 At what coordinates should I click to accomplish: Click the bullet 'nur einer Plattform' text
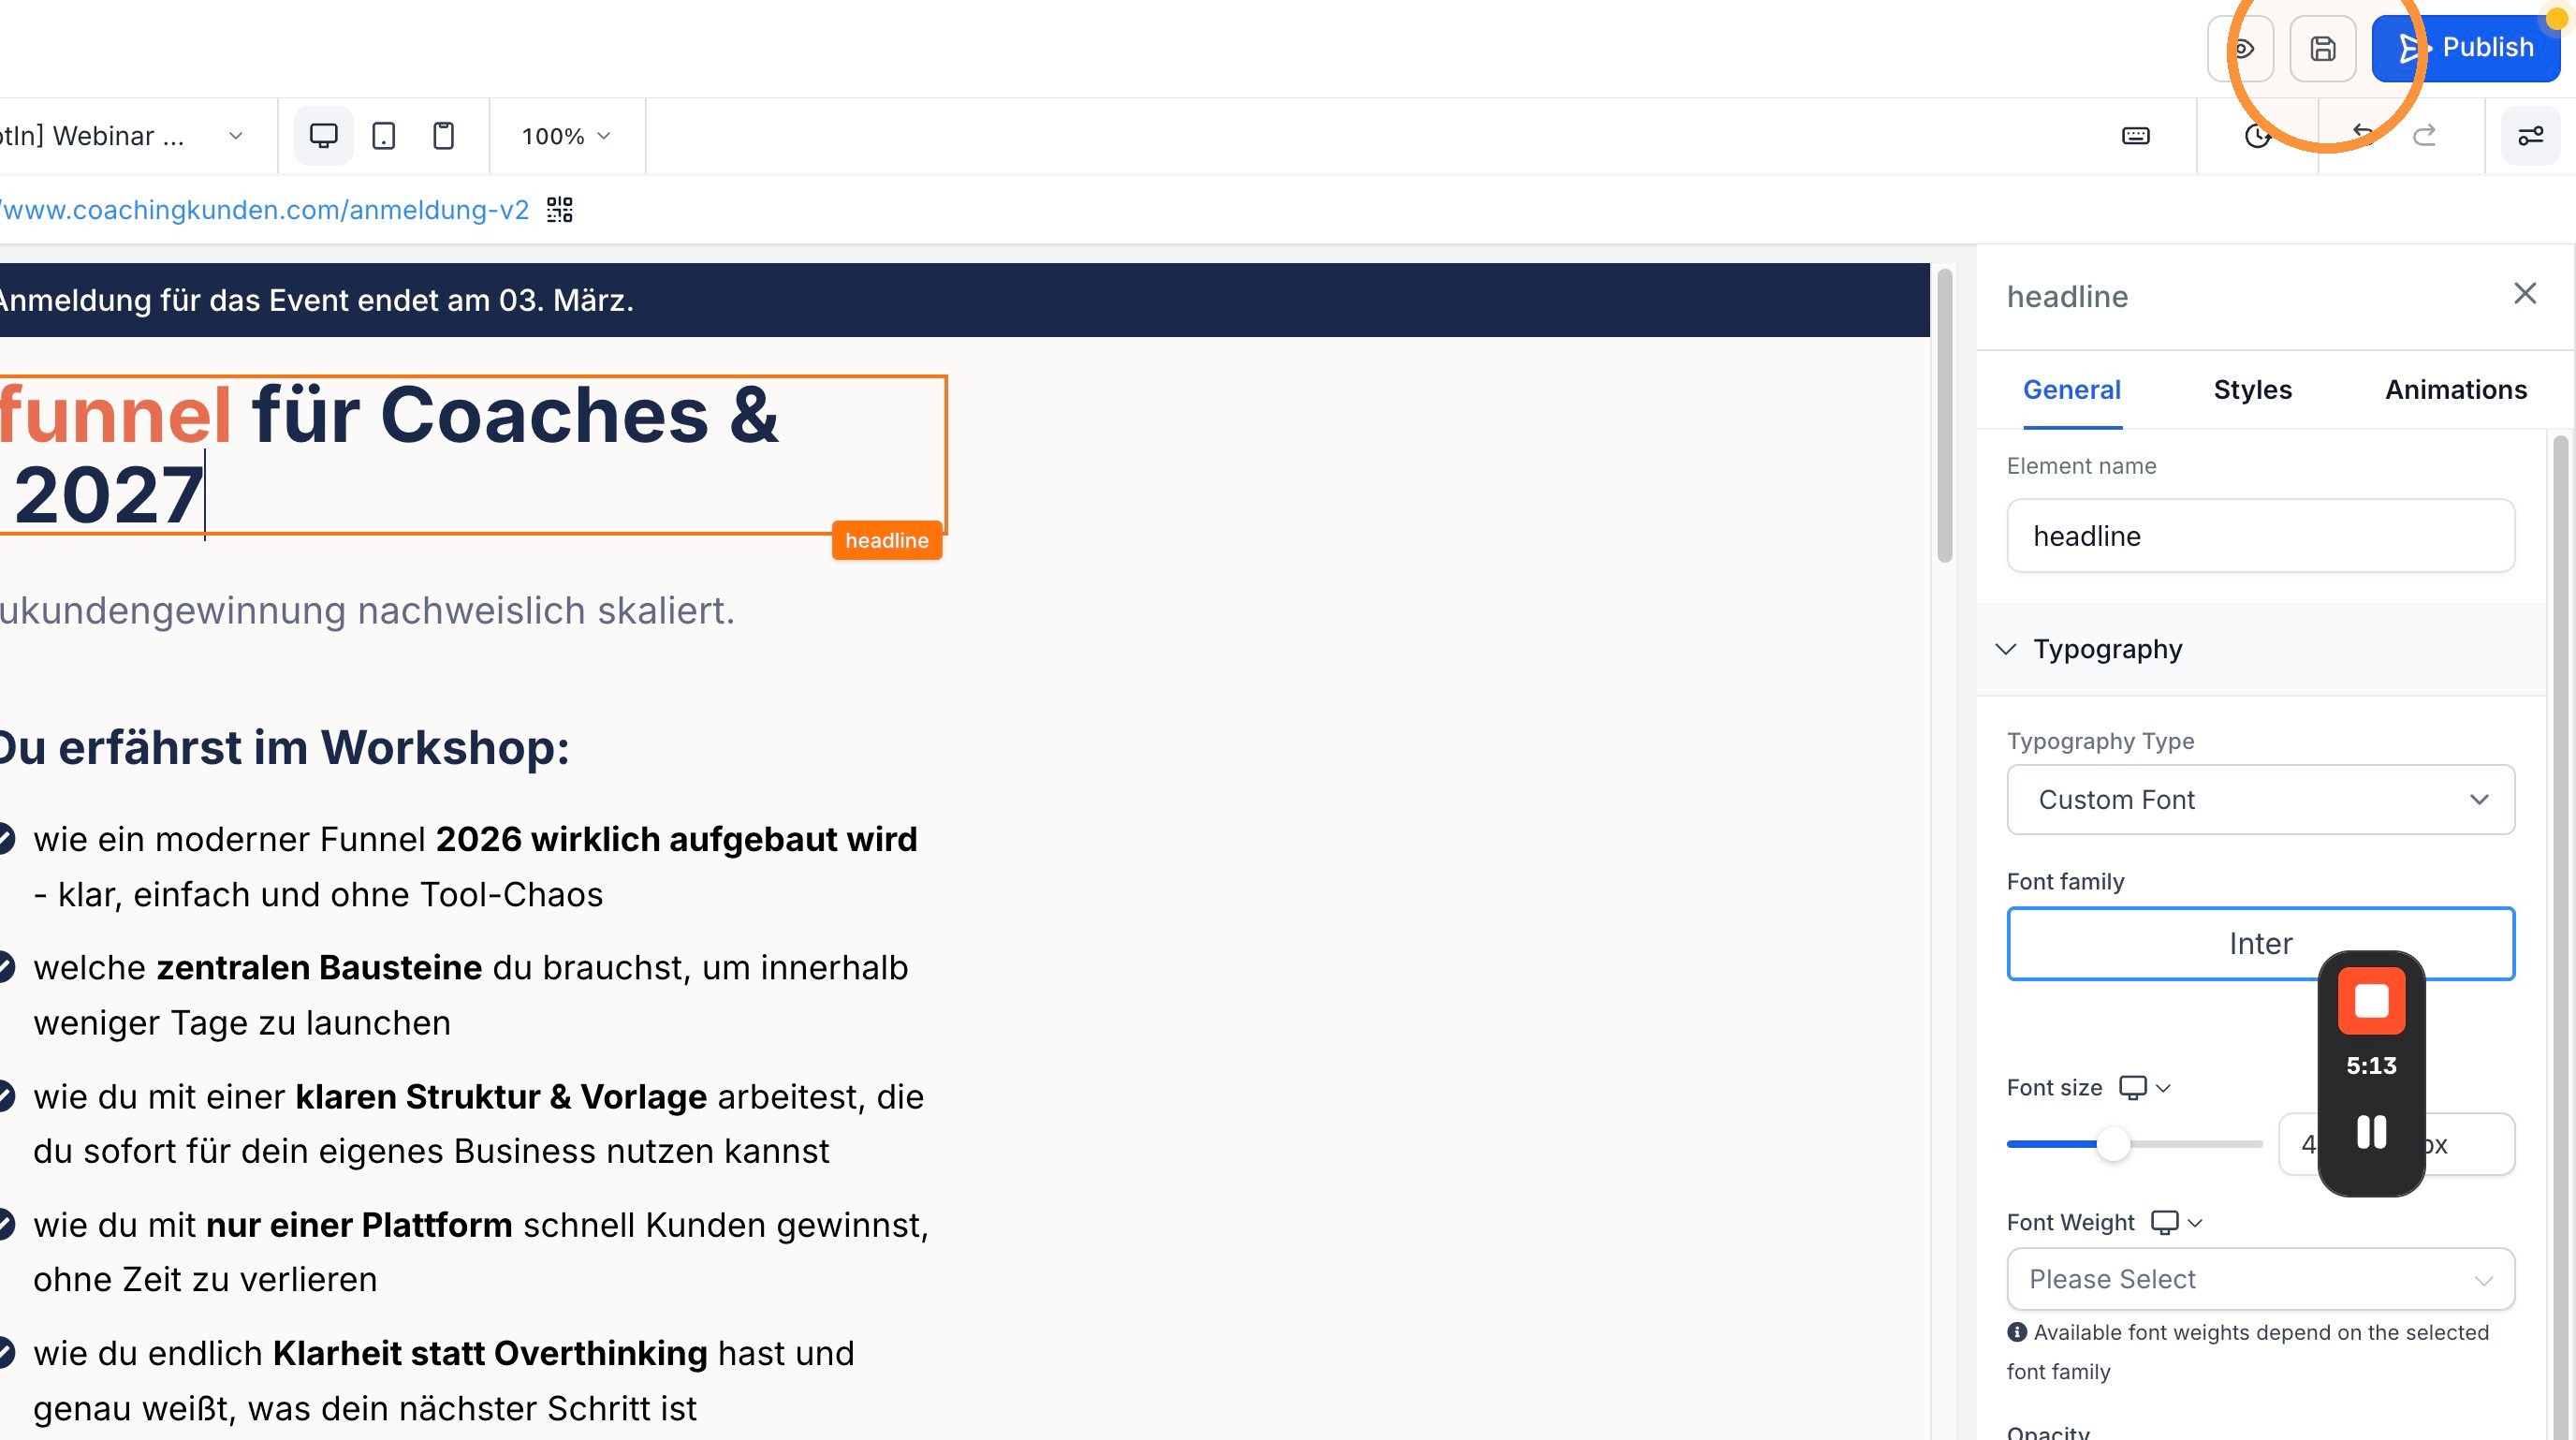(x=359, y=1225)
